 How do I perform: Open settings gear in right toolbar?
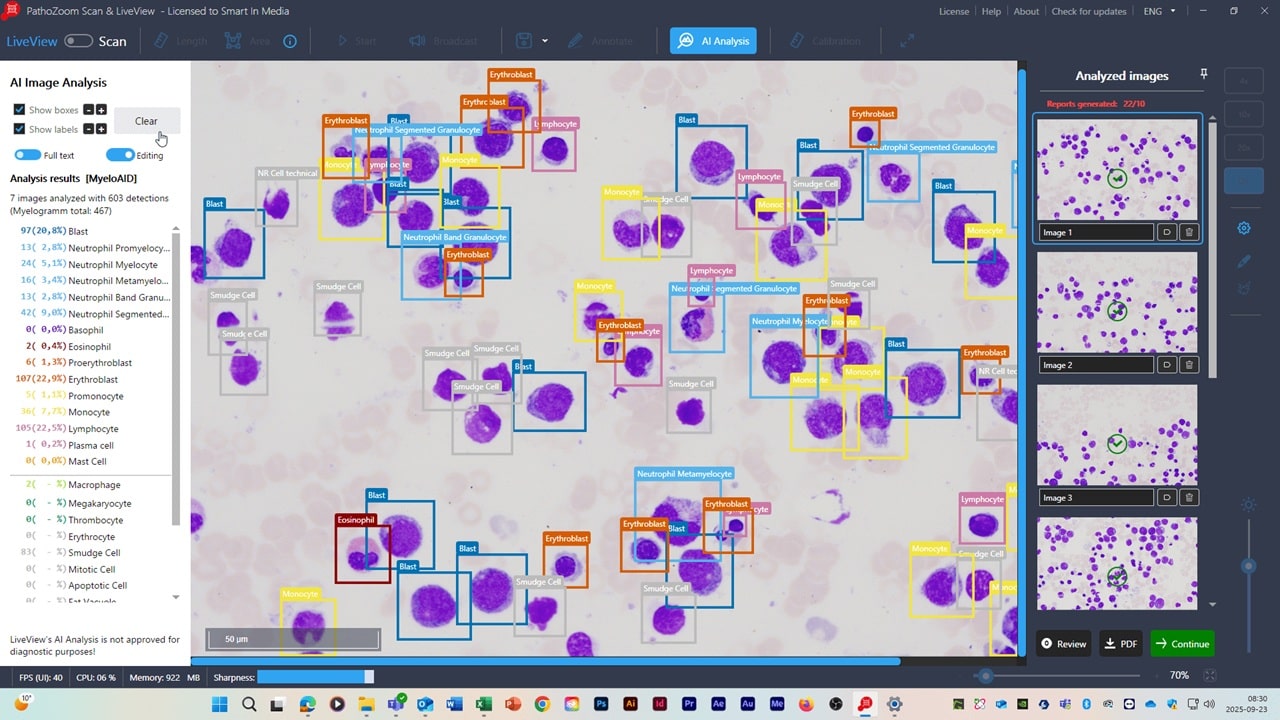1244,228
